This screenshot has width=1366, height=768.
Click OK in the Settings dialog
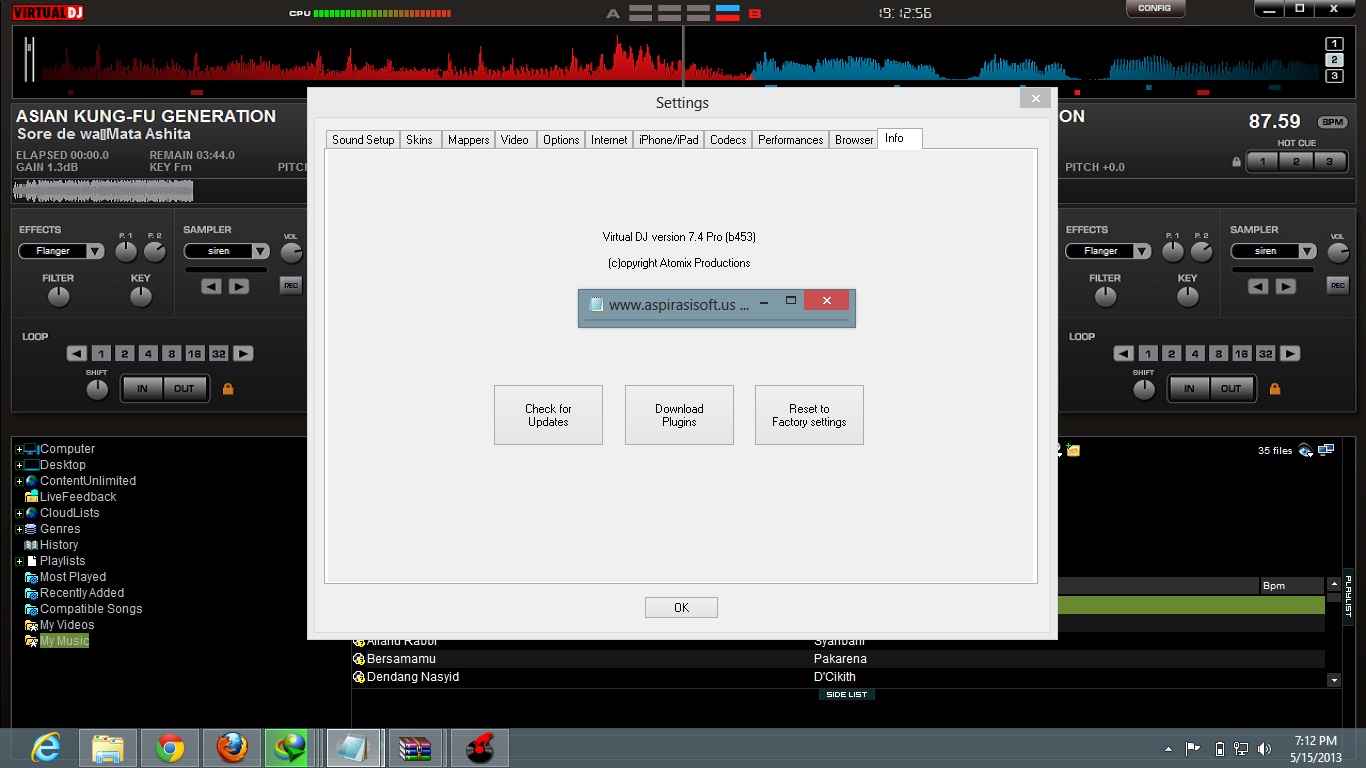click(681, 607)
